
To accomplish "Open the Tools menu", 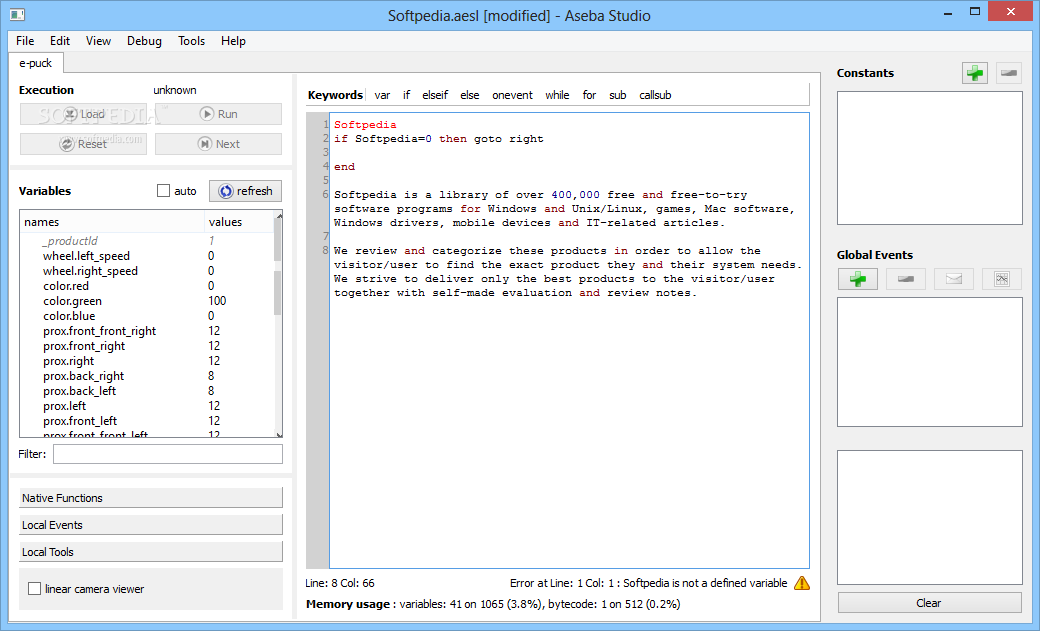I will click(191, 41).
